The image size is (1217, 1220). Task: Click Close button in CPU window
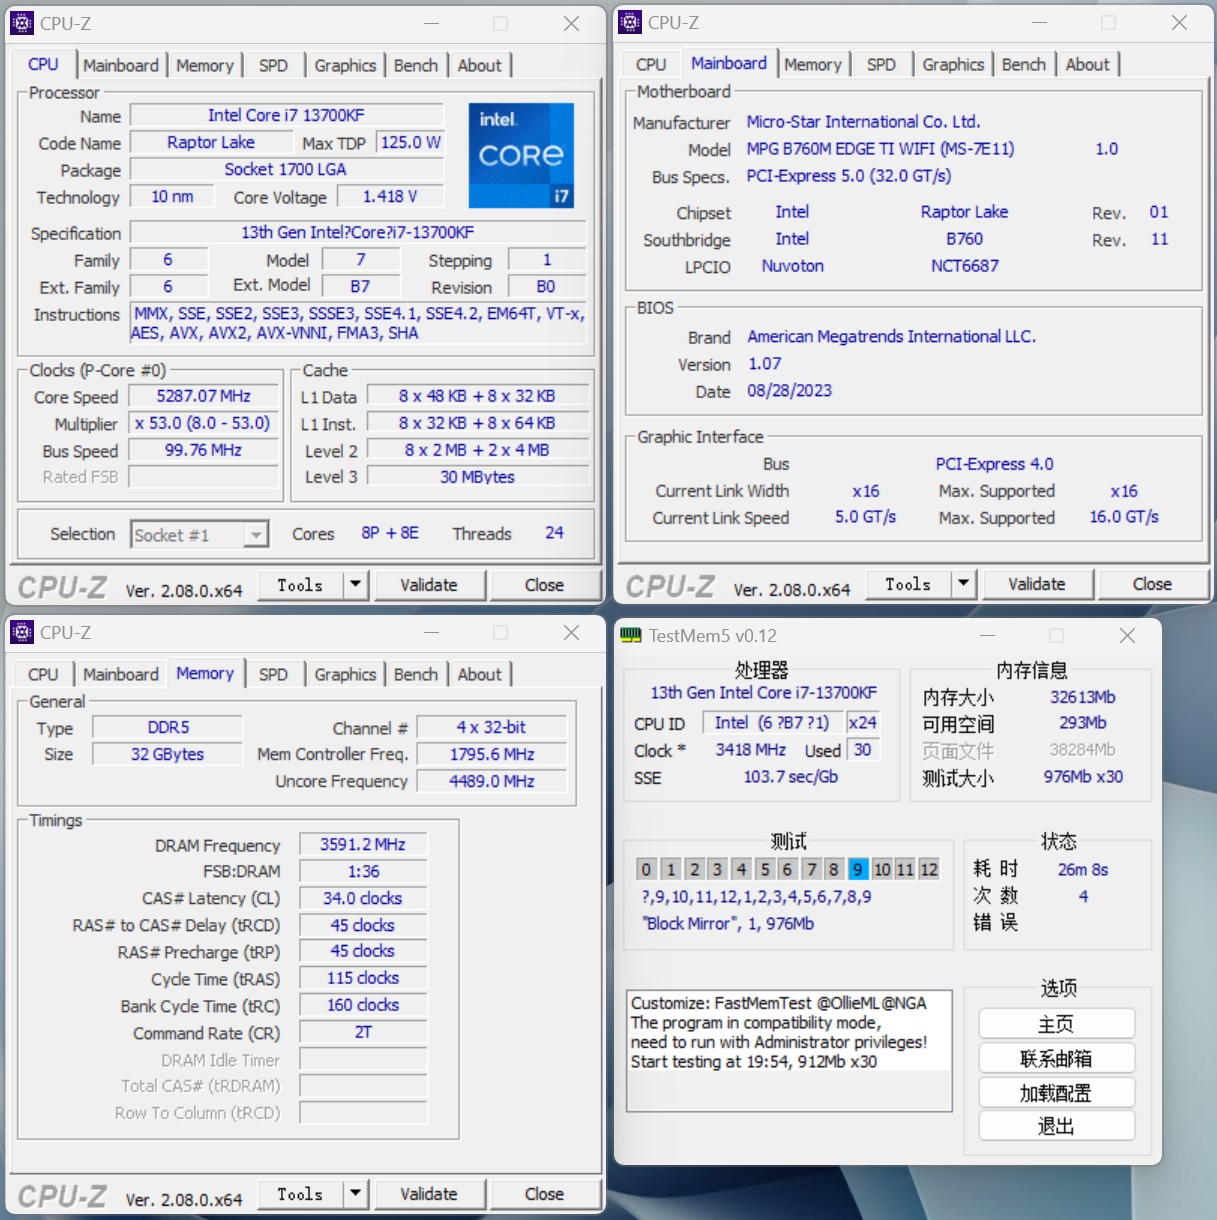pyautogui.click(x=544, y=585)
